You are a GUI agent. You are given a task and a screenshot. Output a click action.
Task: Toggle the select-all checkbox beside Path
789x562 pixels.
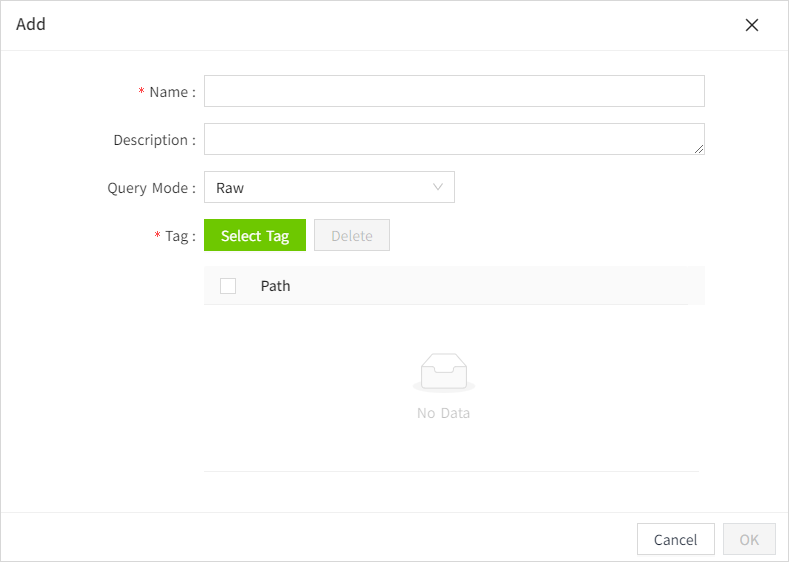(x=228, y=286)
